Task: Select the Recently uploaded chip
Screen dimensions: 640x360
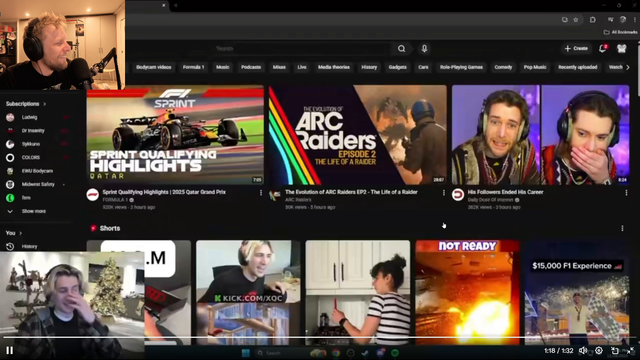Action: click(x=578, y=67)
